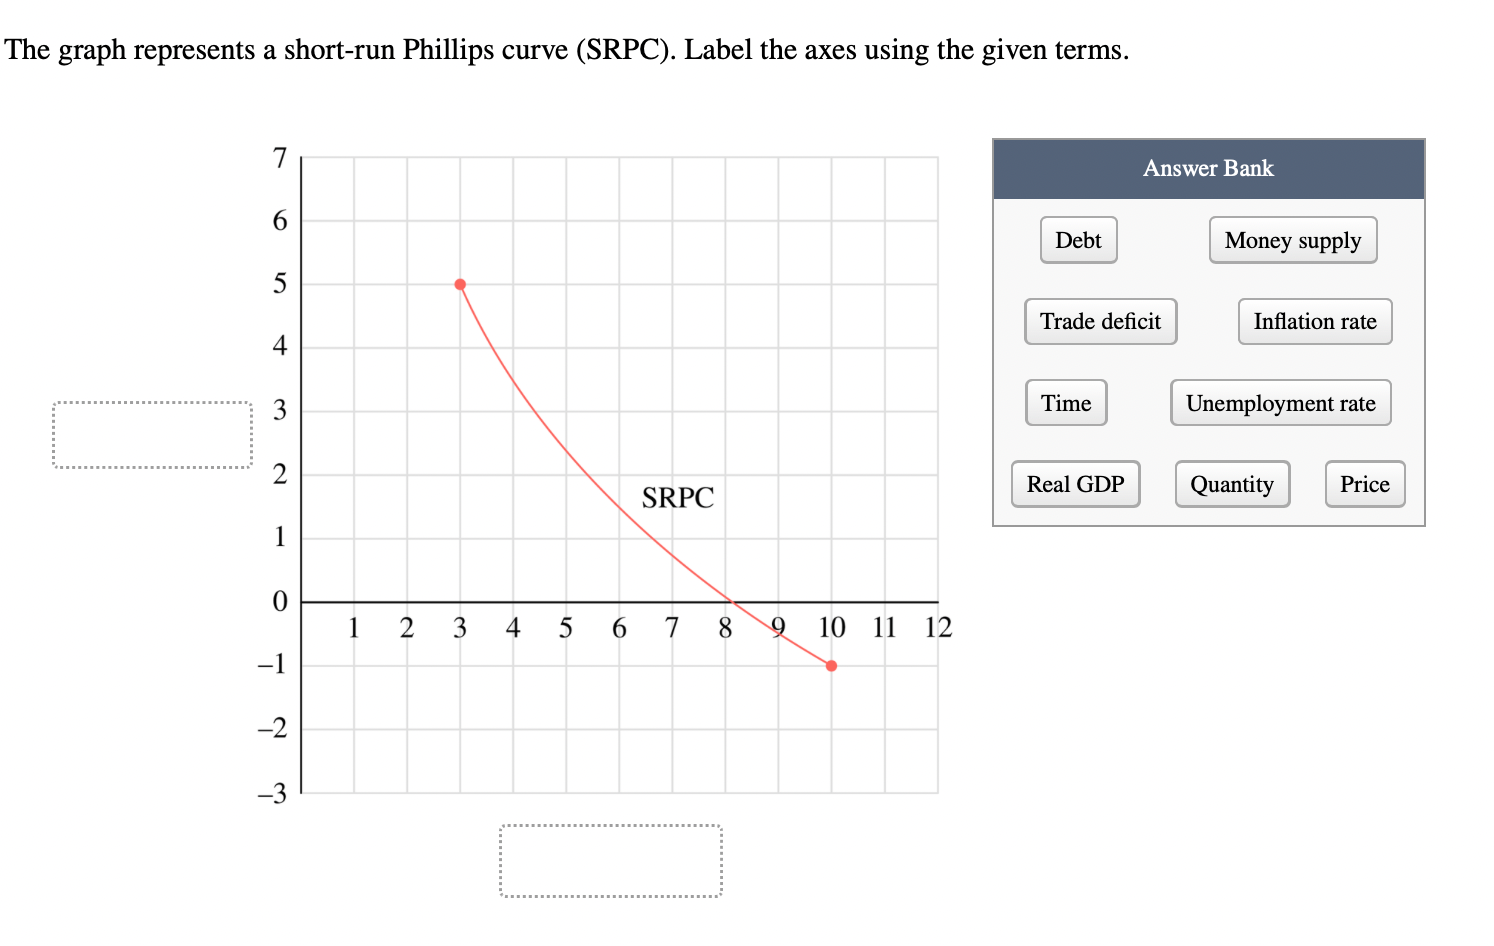Select the Trade deficit tile

pyautogui.click(x=1099, y=321)
